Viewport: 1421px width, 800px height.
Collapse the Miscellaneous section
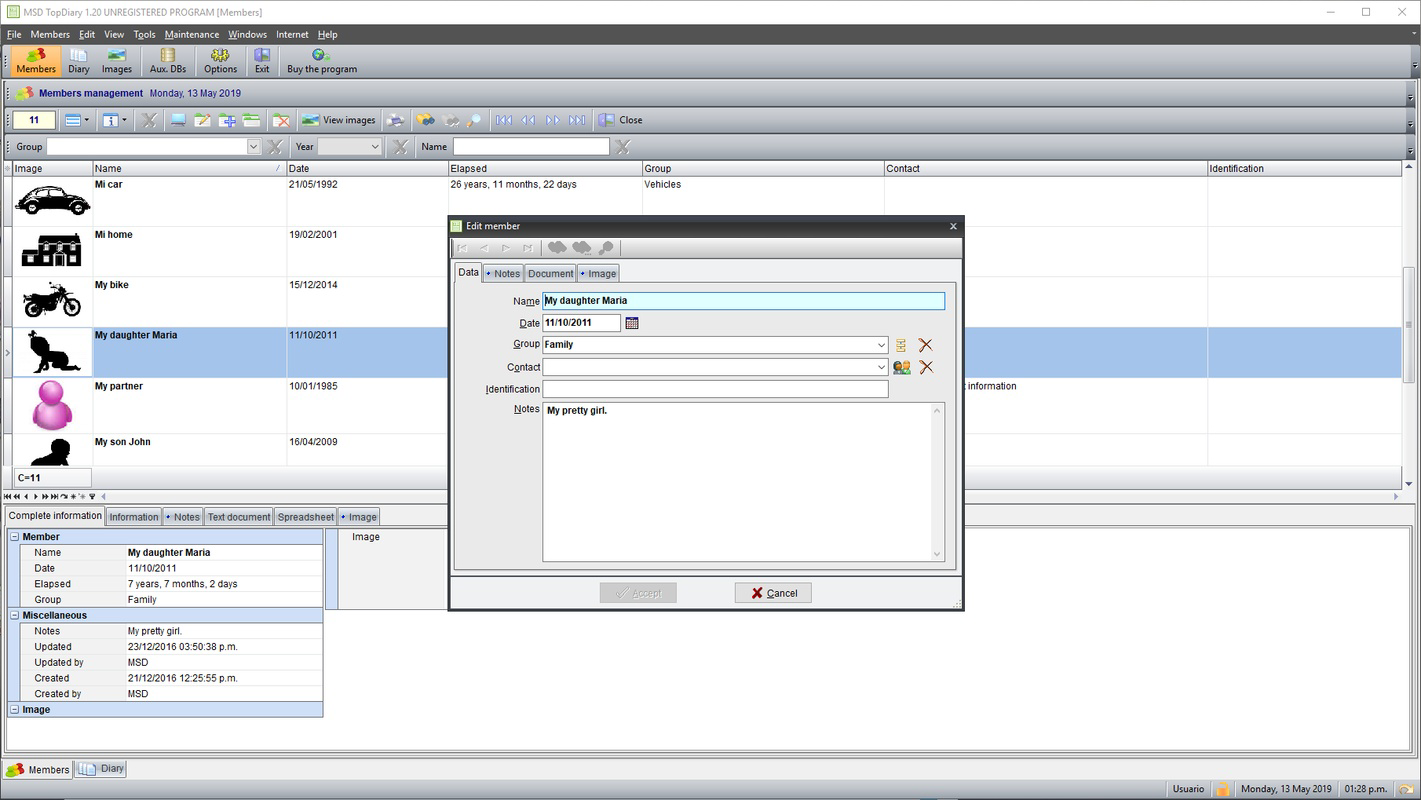[x=15, y=615]
